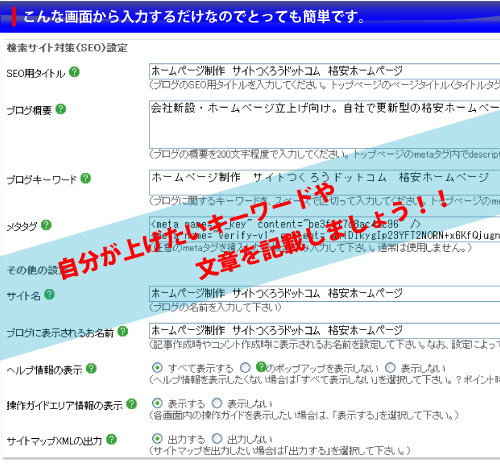Select ?のポップアップを表示しない radio option
This screenshot has width=500, height=464.
(245, 368)
